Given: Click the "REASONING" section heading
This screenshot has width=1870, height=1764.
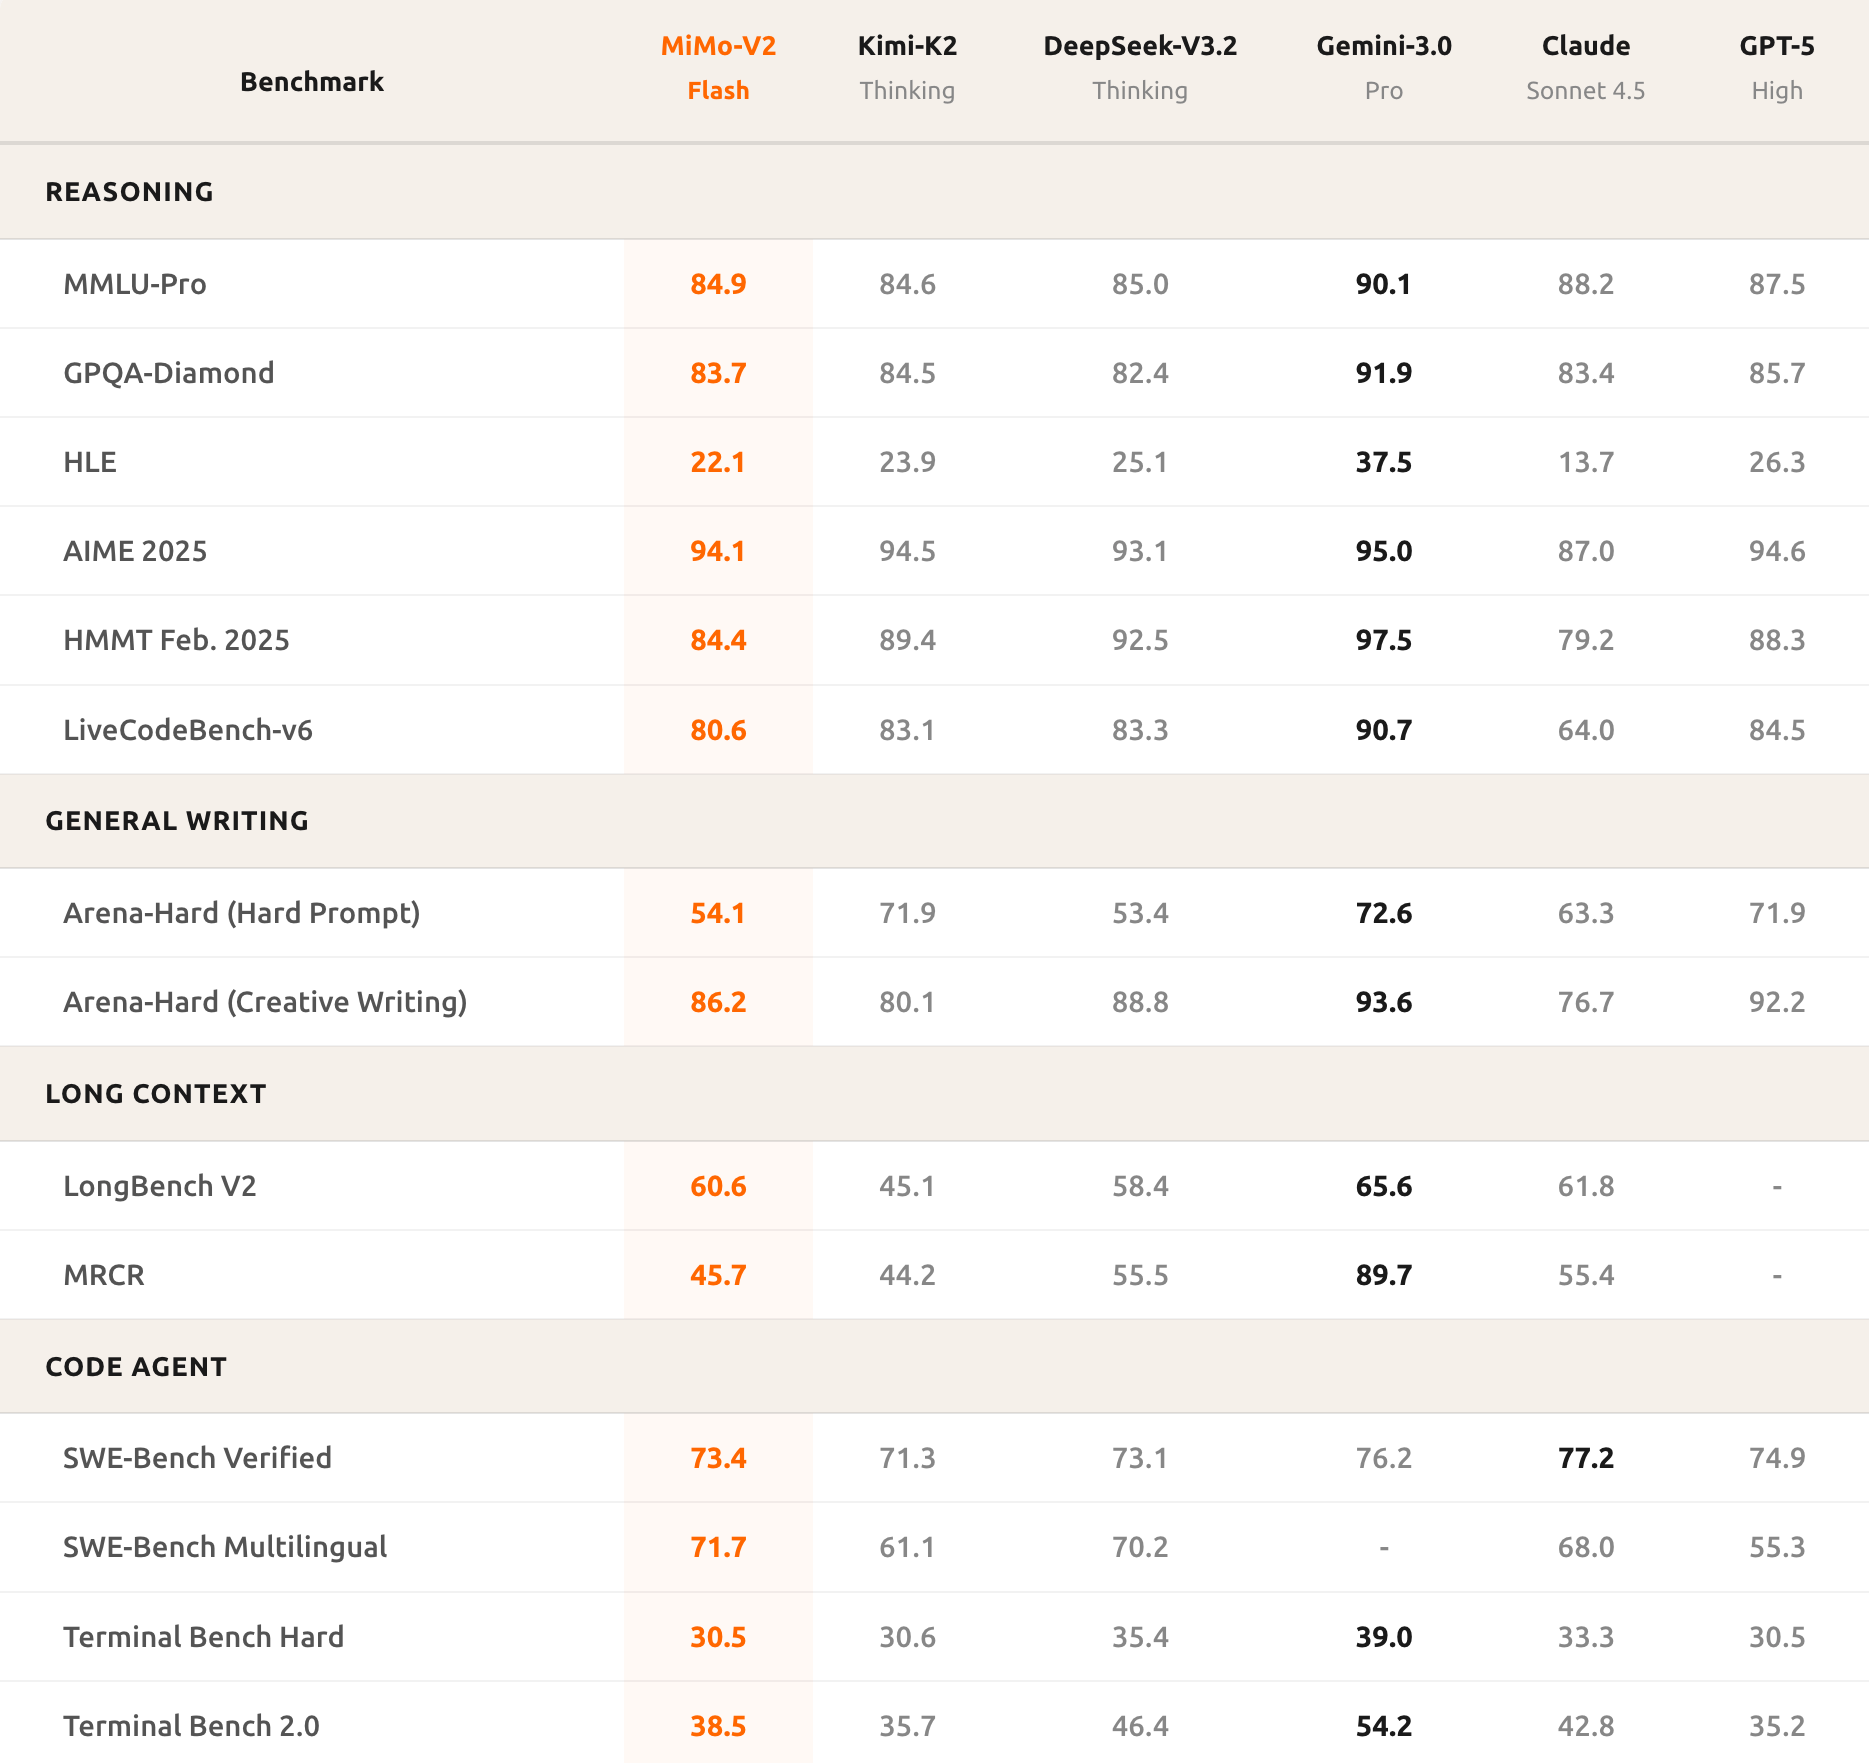Looking at the screenshot, I should pyautogui.click(x=130, y=192).
